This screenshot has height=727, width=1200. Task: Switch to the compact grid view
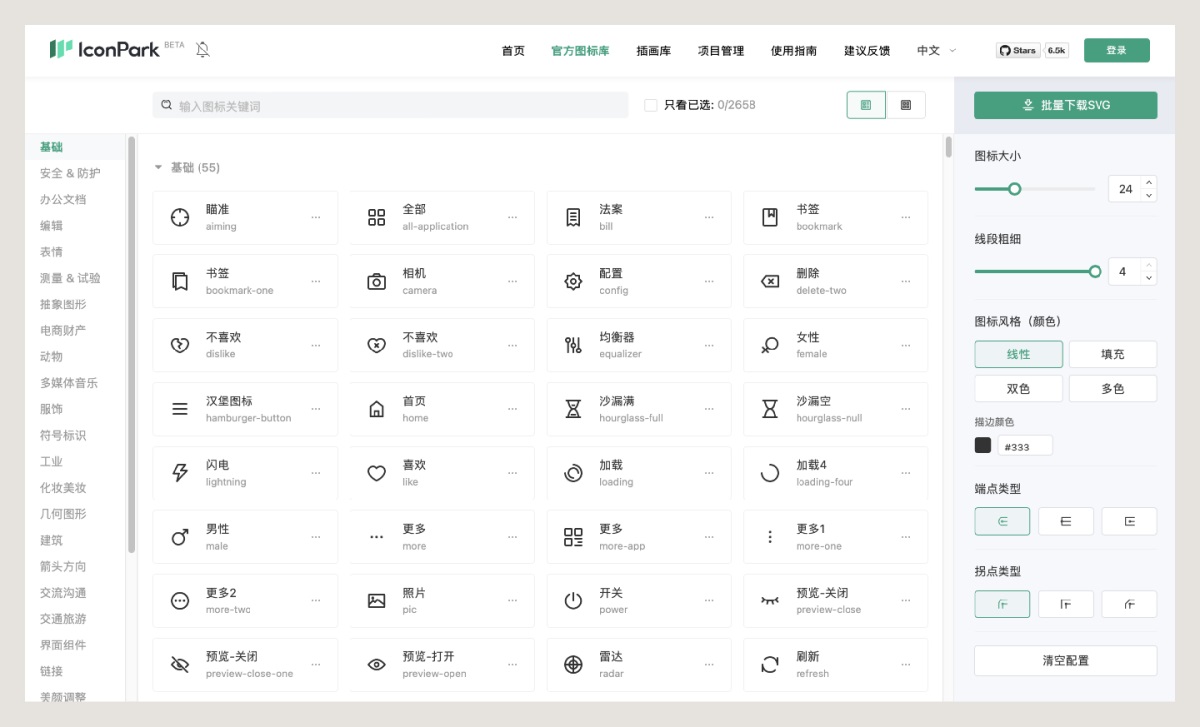pyautogui.click(x=906, y=105)
